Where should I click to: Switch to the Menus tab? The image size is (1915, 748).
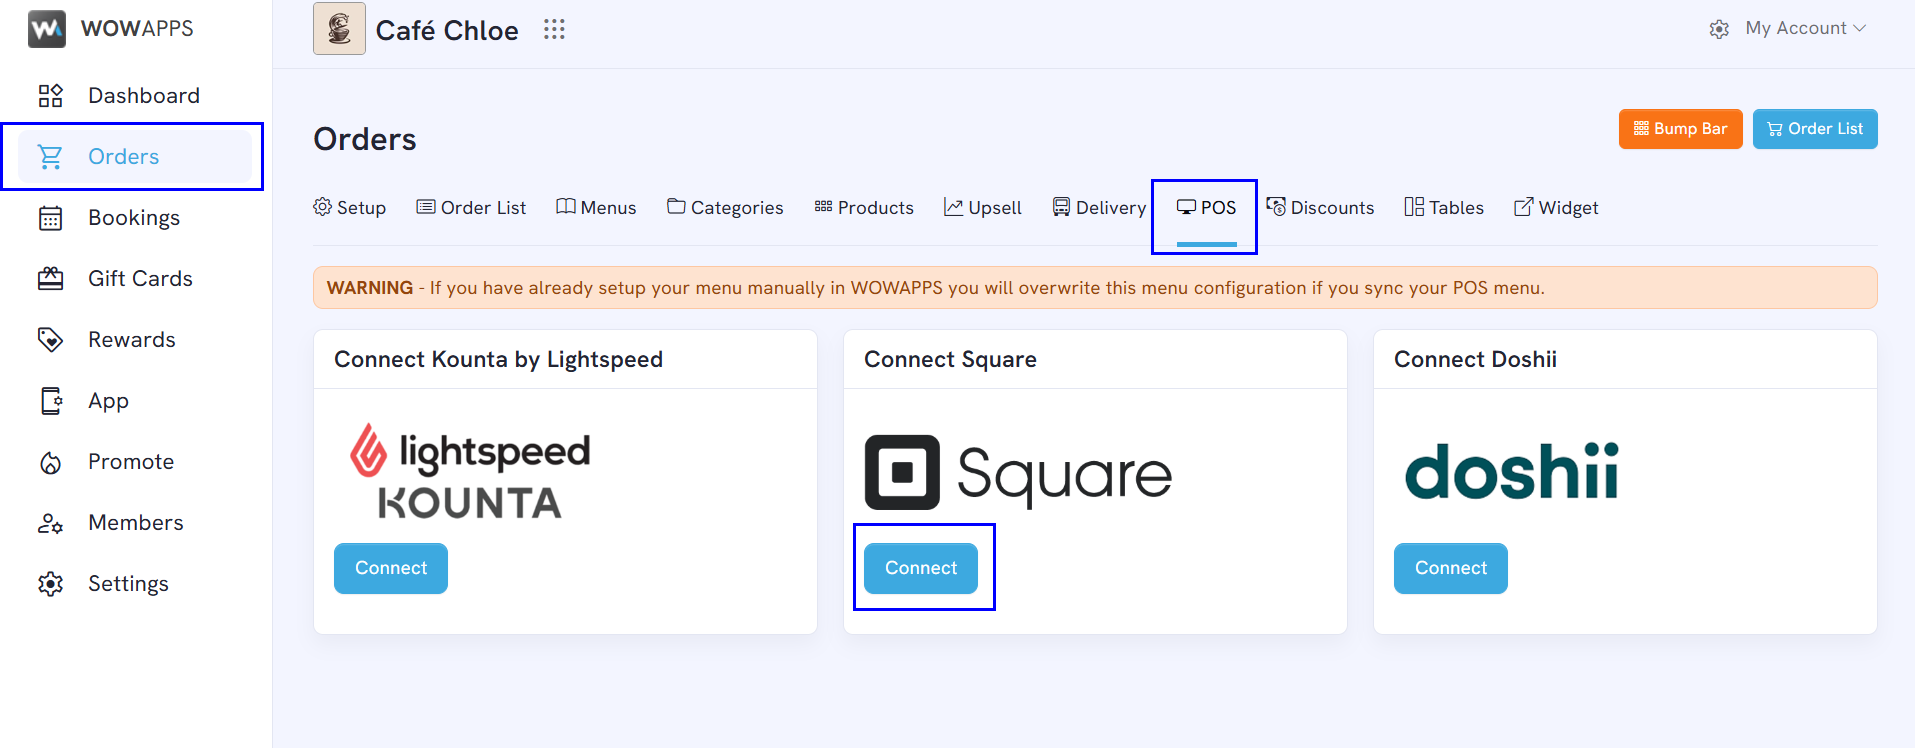coord(596,208)
